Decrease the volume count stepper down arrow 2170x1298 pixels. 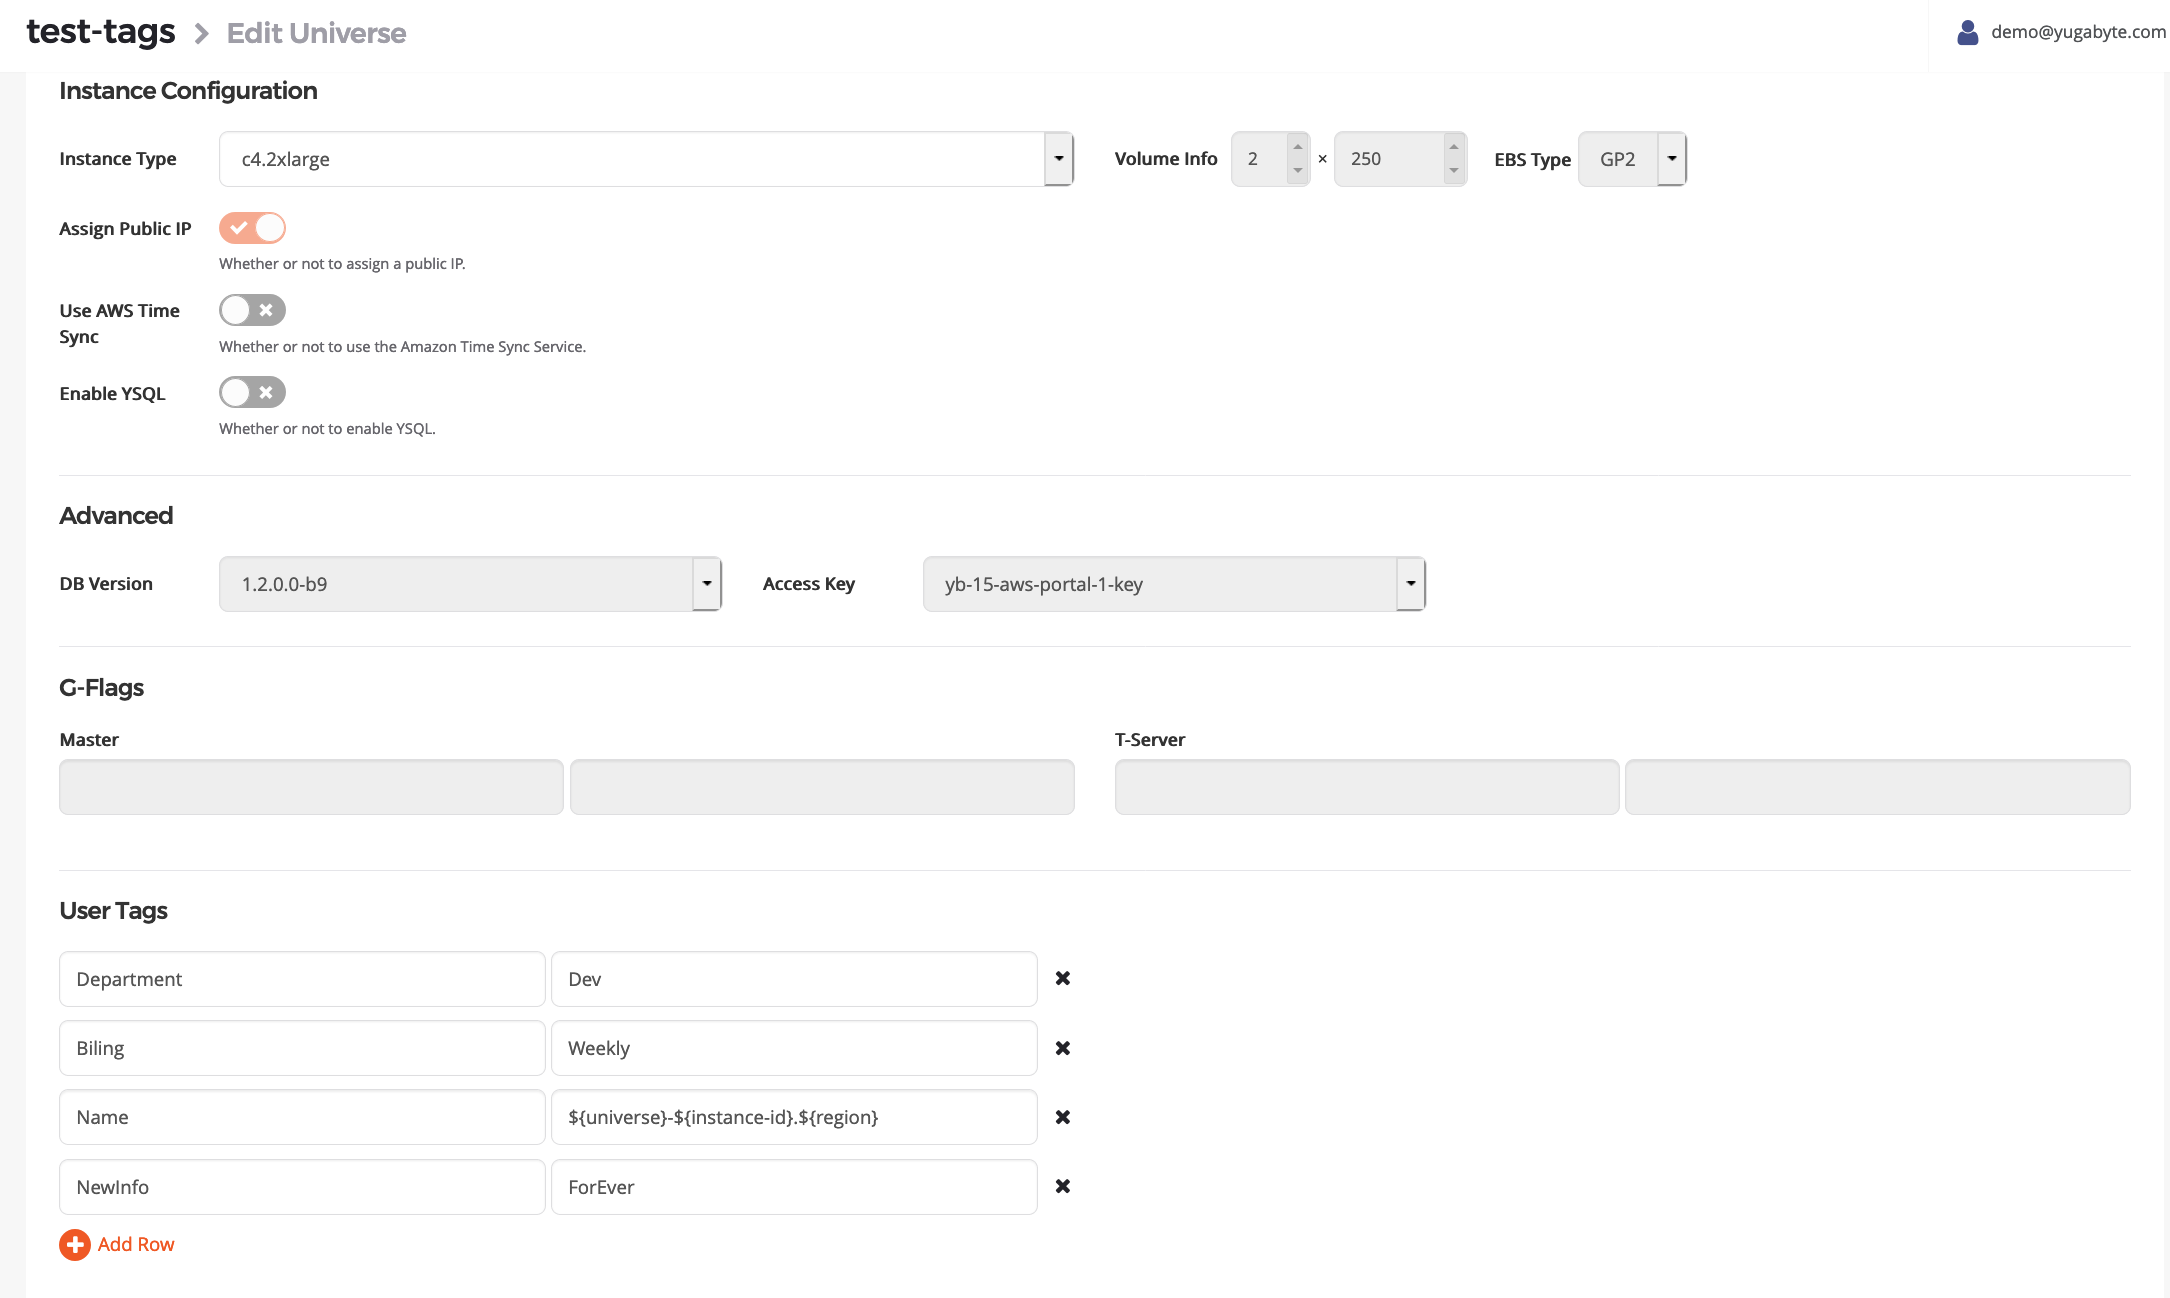coord(1297,171)
